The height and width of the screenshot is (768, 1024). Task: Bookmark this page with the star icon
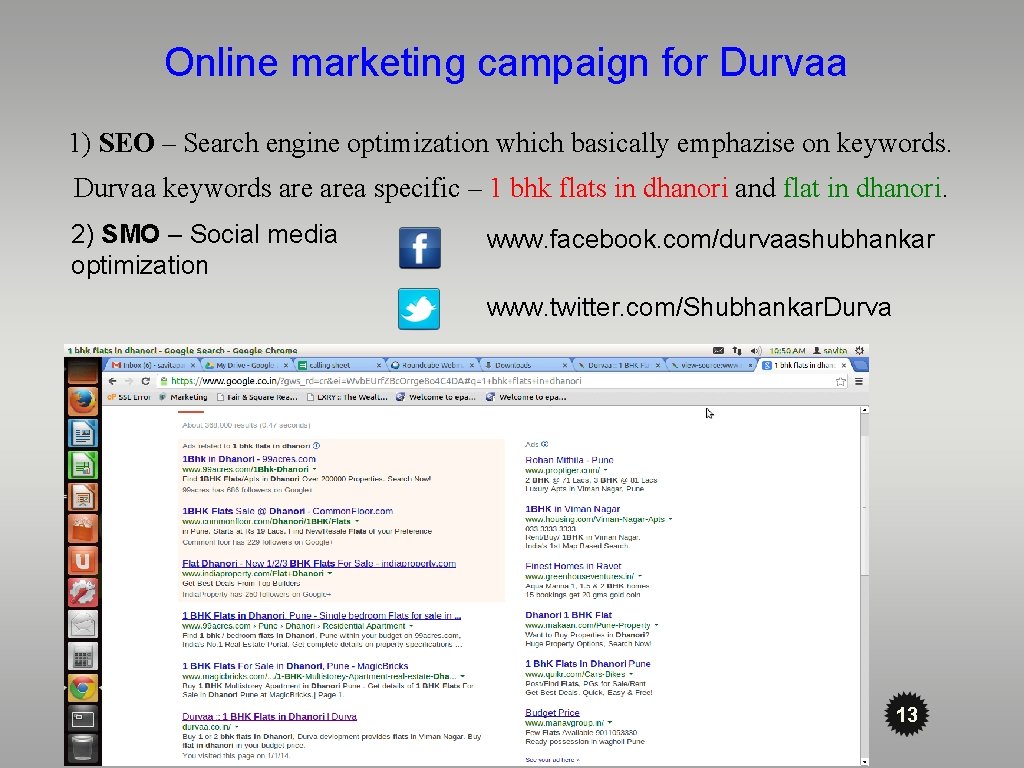click(x=841, y=382)
